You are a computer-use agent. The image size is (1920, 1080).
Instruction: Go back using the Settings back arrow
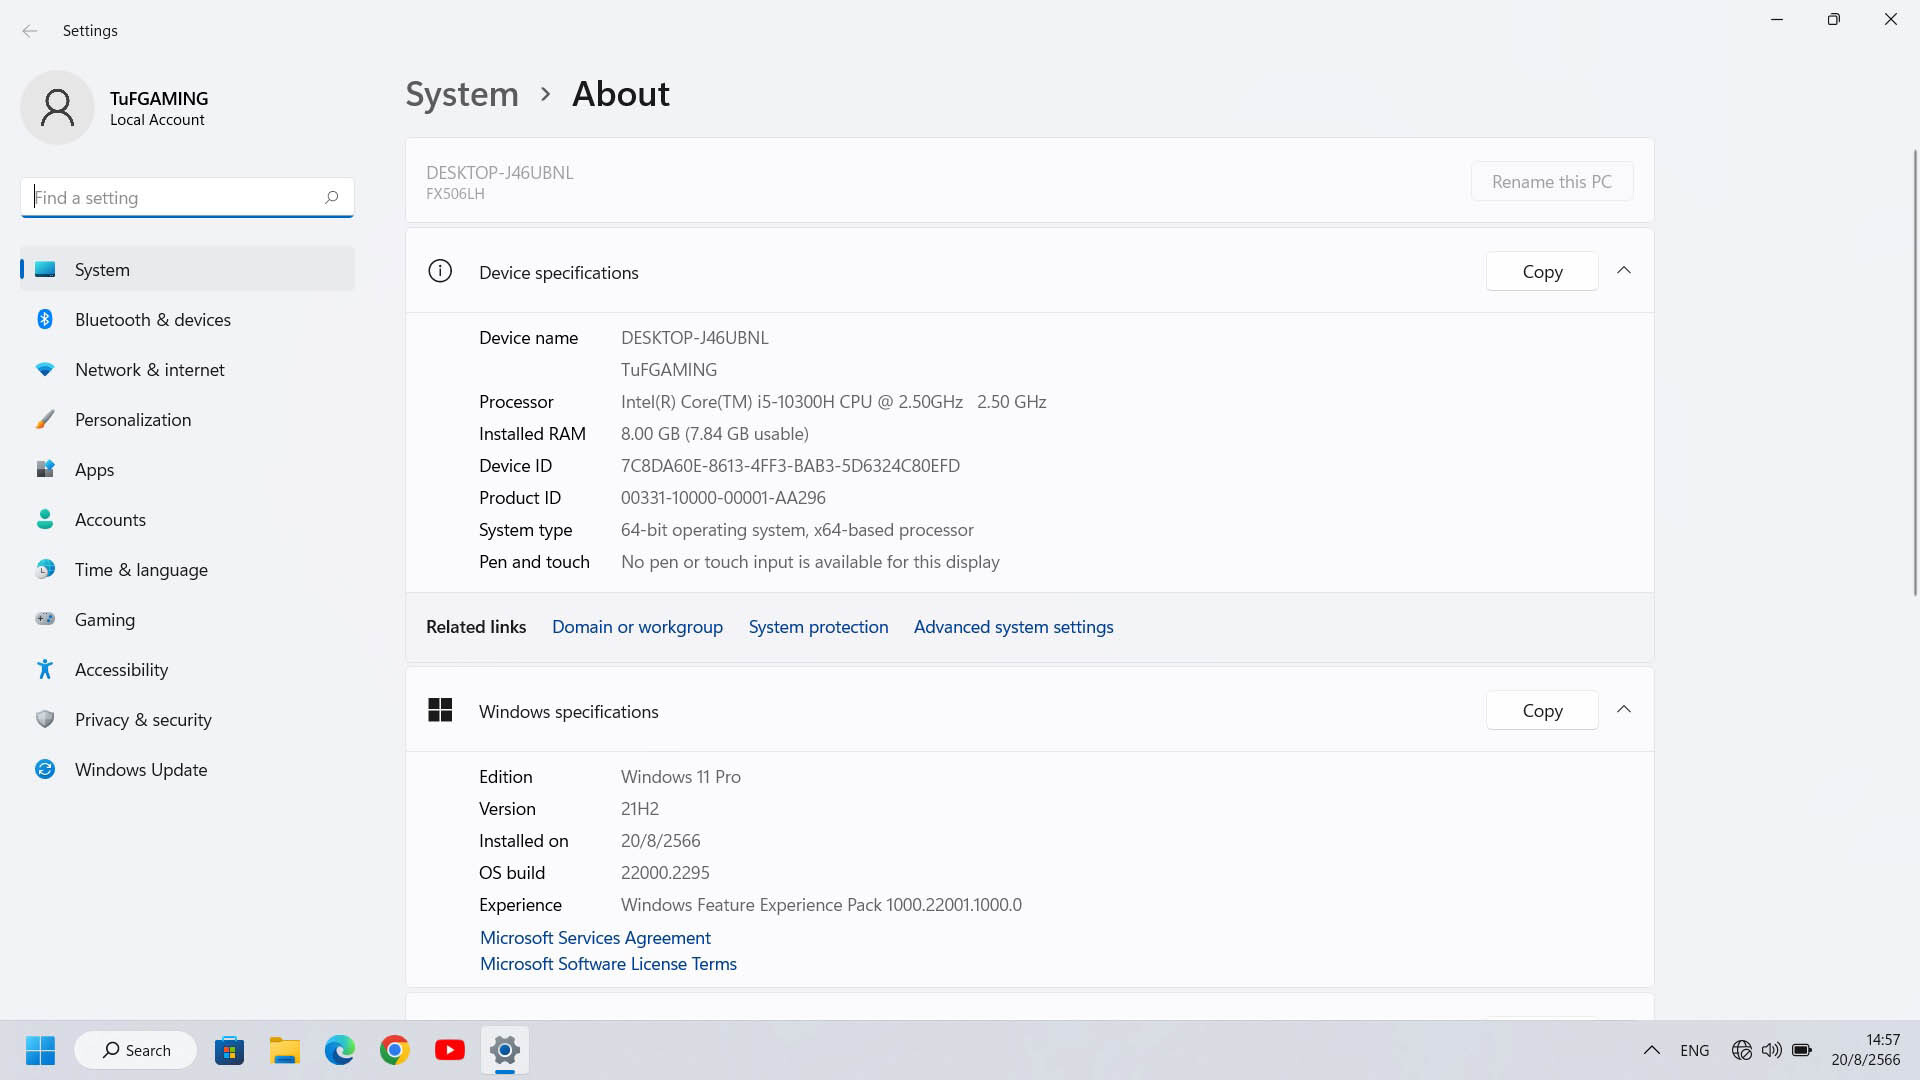click(30, 31)
